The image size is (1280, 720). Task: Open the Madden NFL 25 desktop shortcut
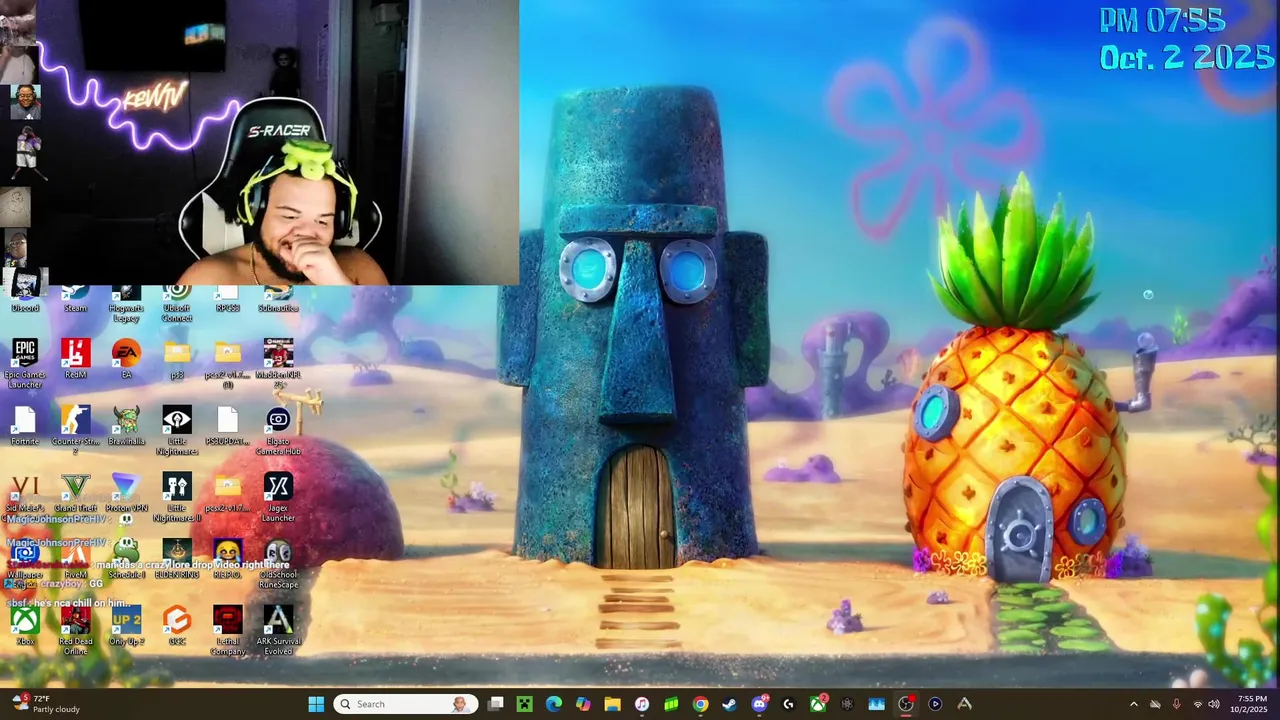tap(278, 363)
